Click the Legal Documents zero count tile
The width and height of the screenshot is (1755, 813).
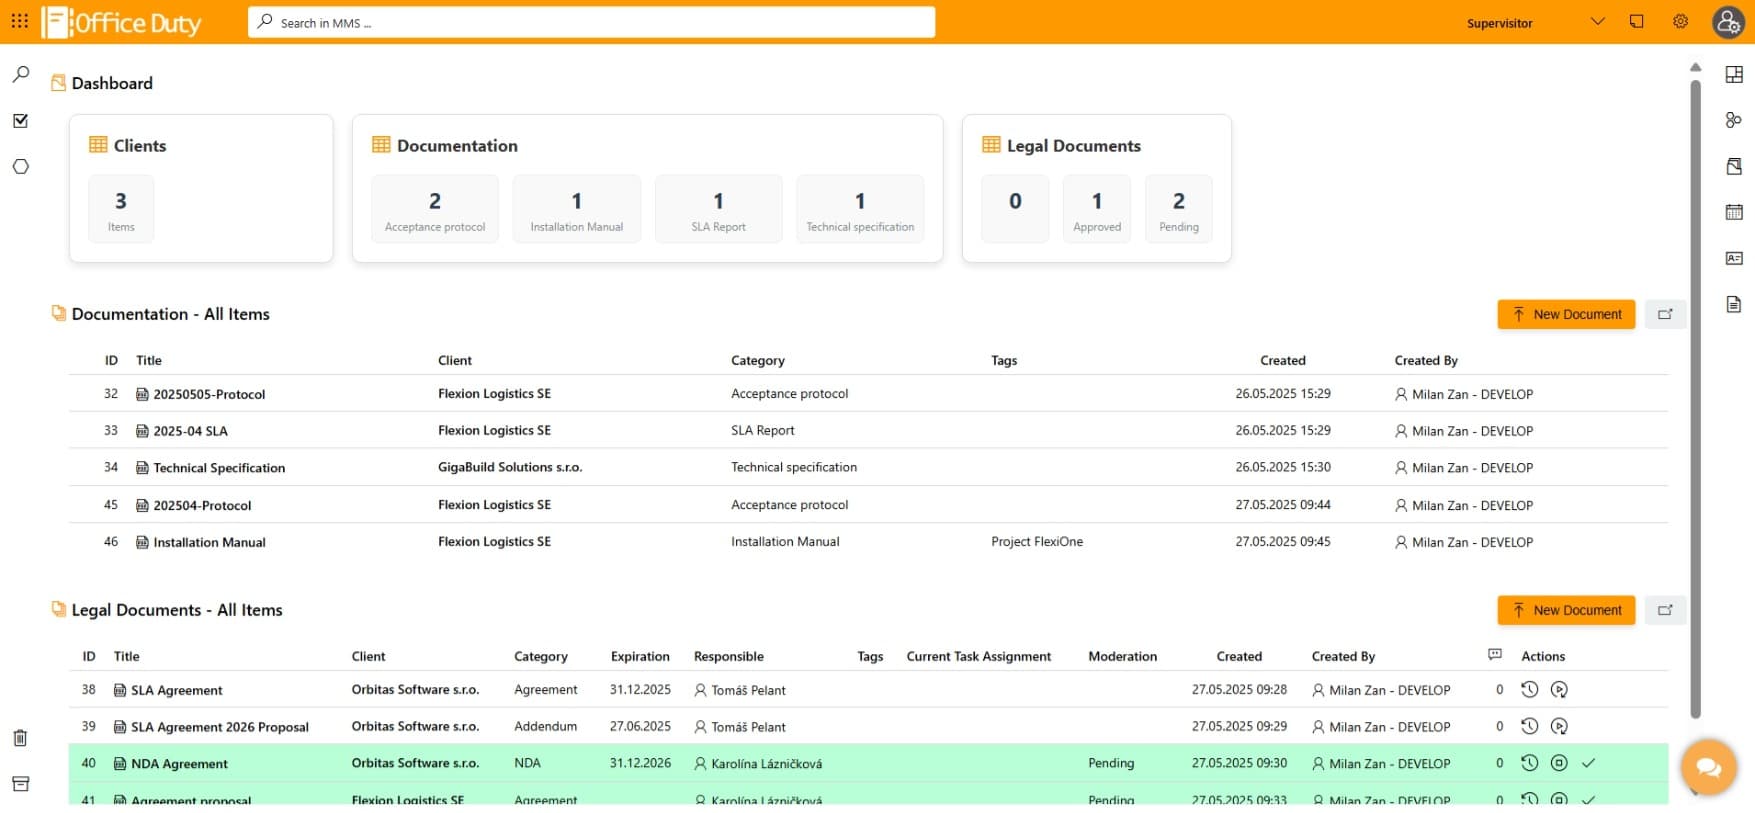coord(1015,209)
